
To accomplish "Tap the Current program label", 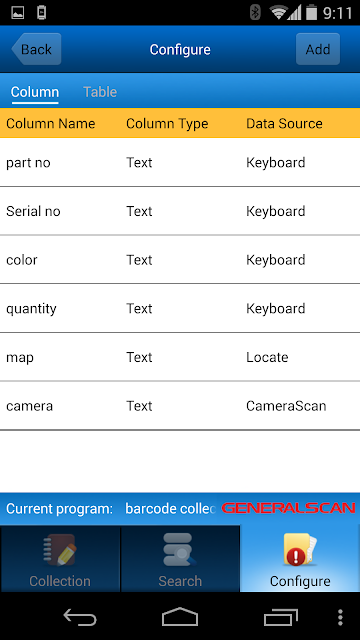I will tap(59, 509).
